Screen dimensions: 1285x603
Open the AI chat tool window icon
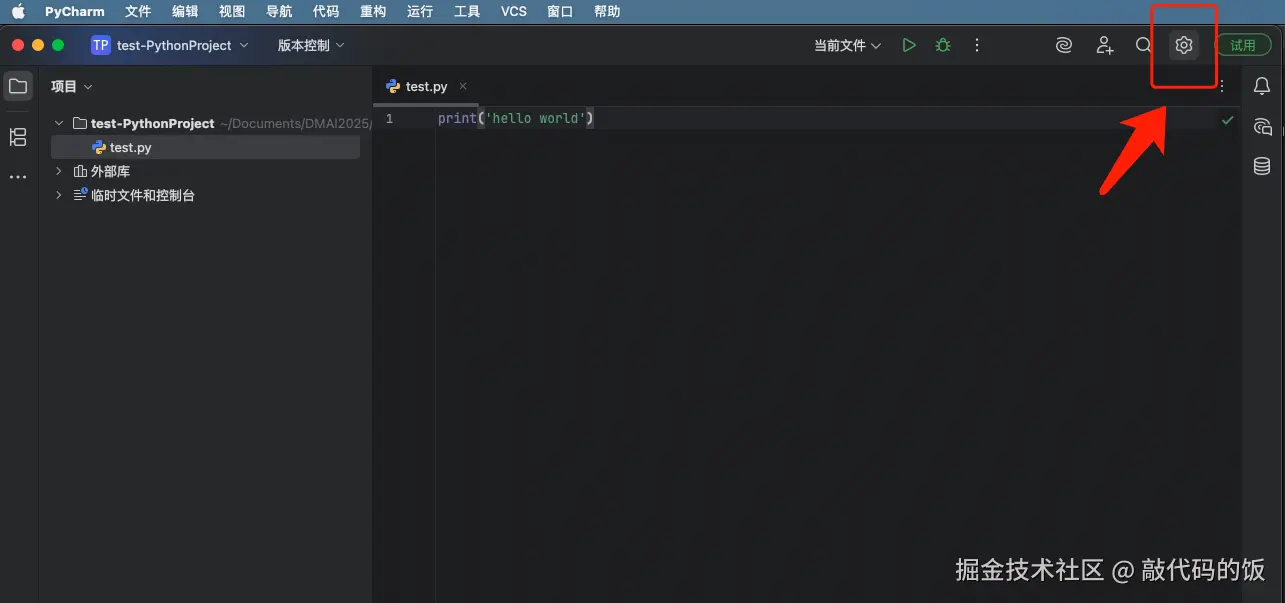[x=1262, y=126]
